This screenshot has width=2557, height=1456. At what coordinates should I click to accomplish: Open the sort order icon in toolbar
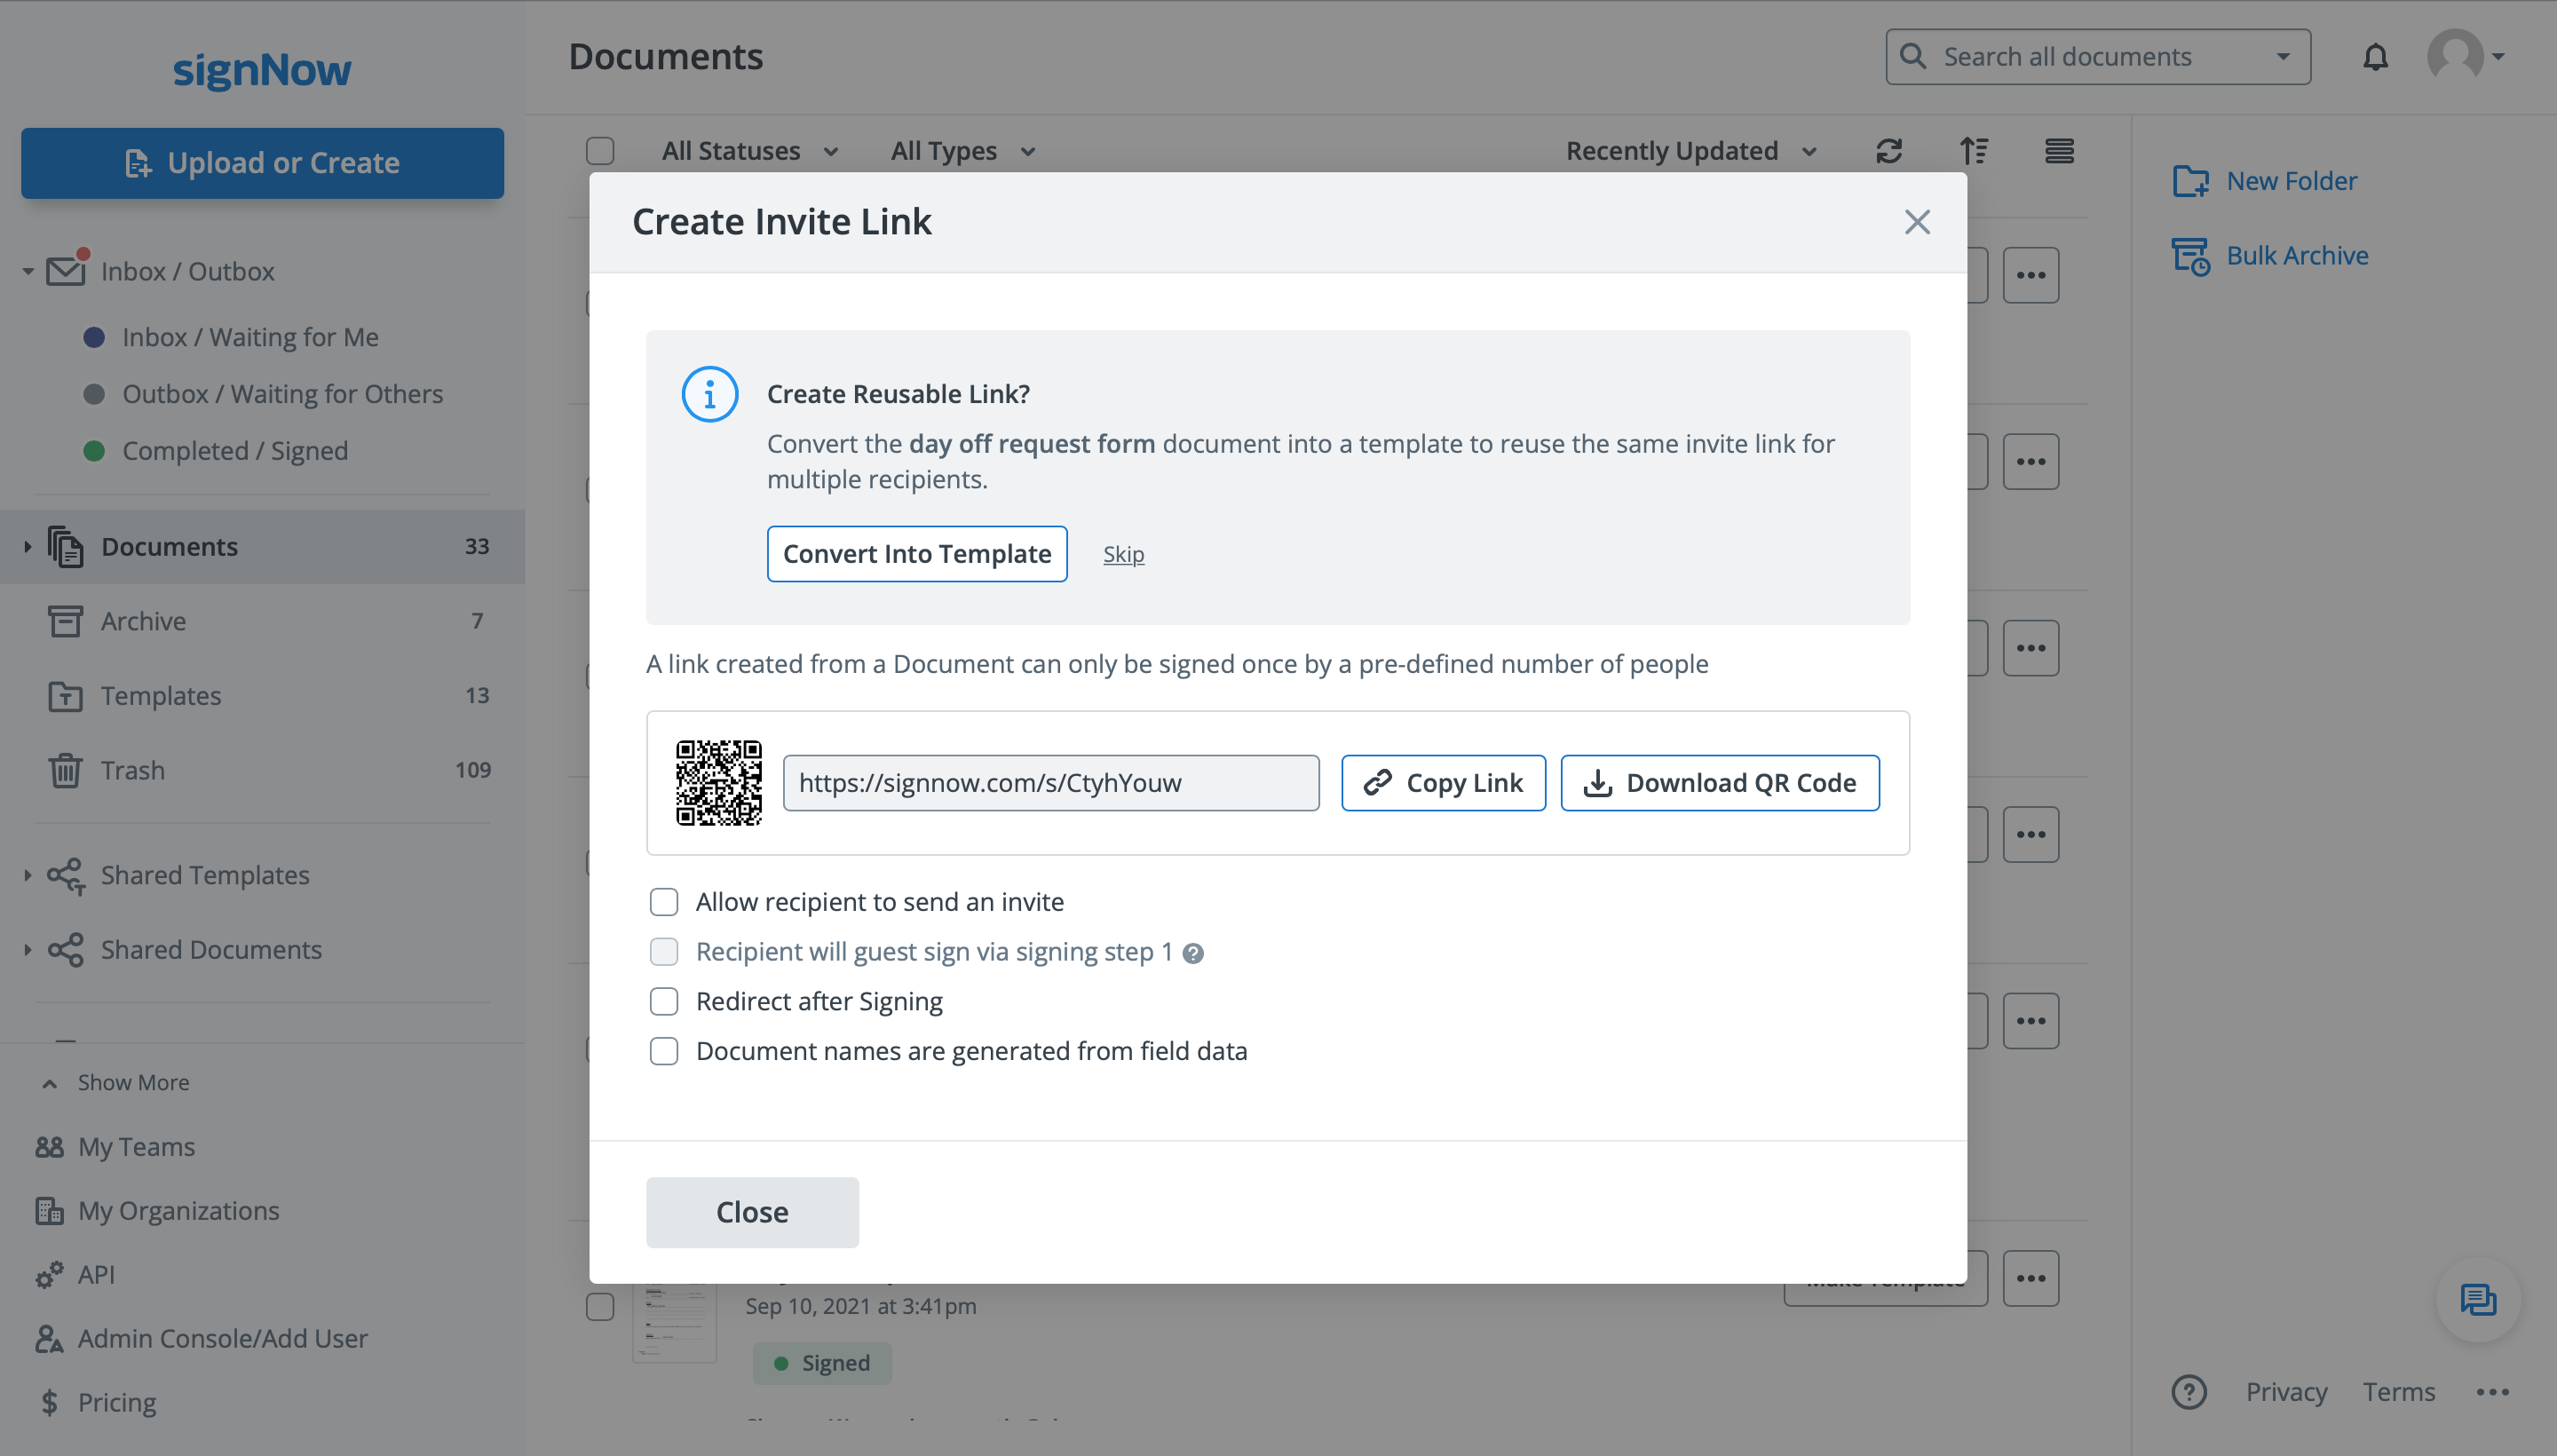(1975, 150)
